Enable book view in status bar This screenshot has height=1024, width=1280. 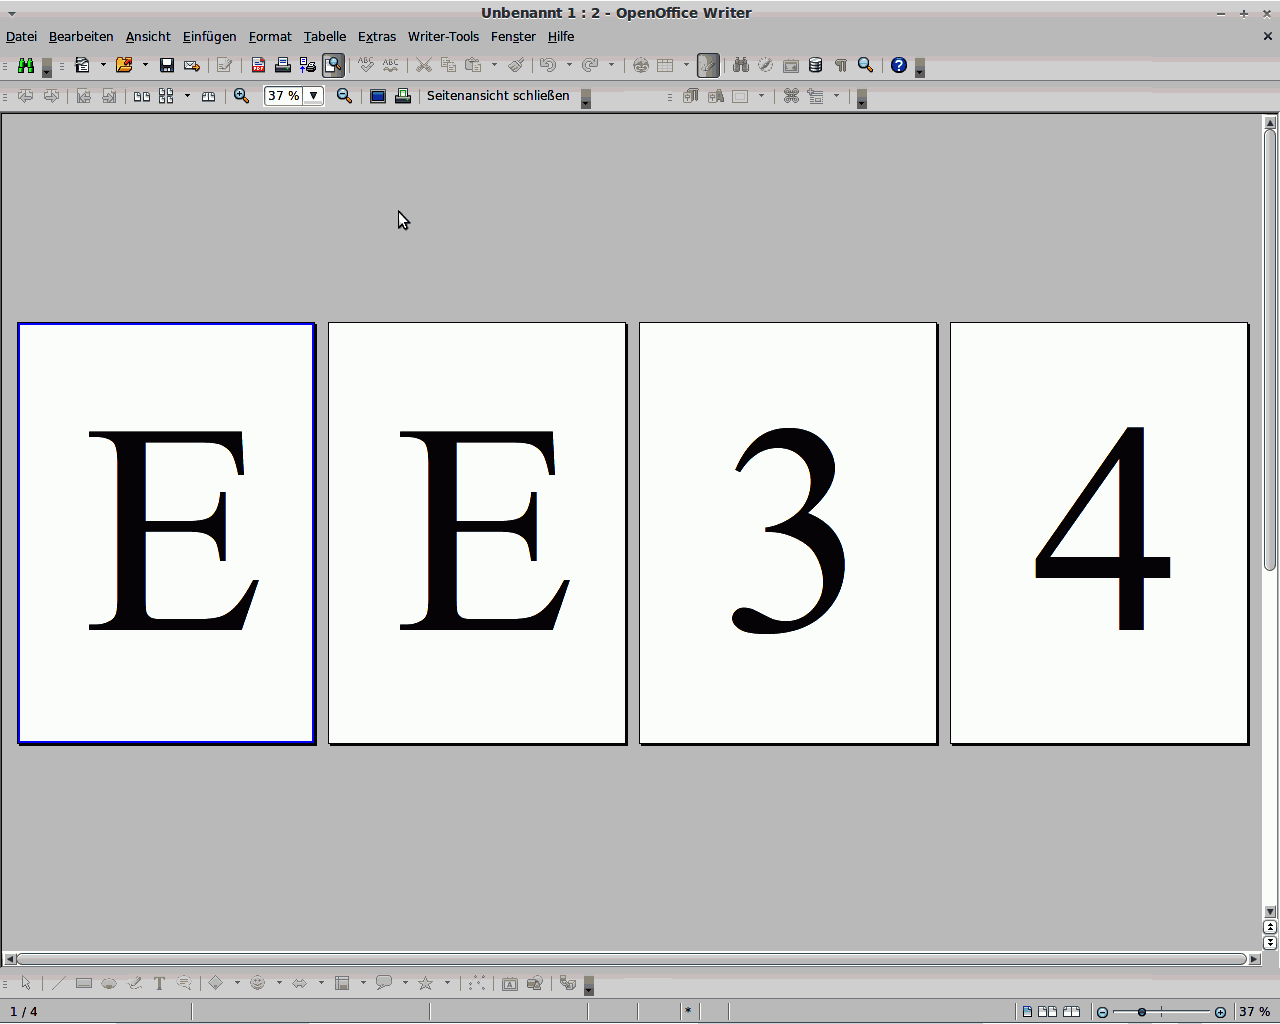(1071, 1012)
